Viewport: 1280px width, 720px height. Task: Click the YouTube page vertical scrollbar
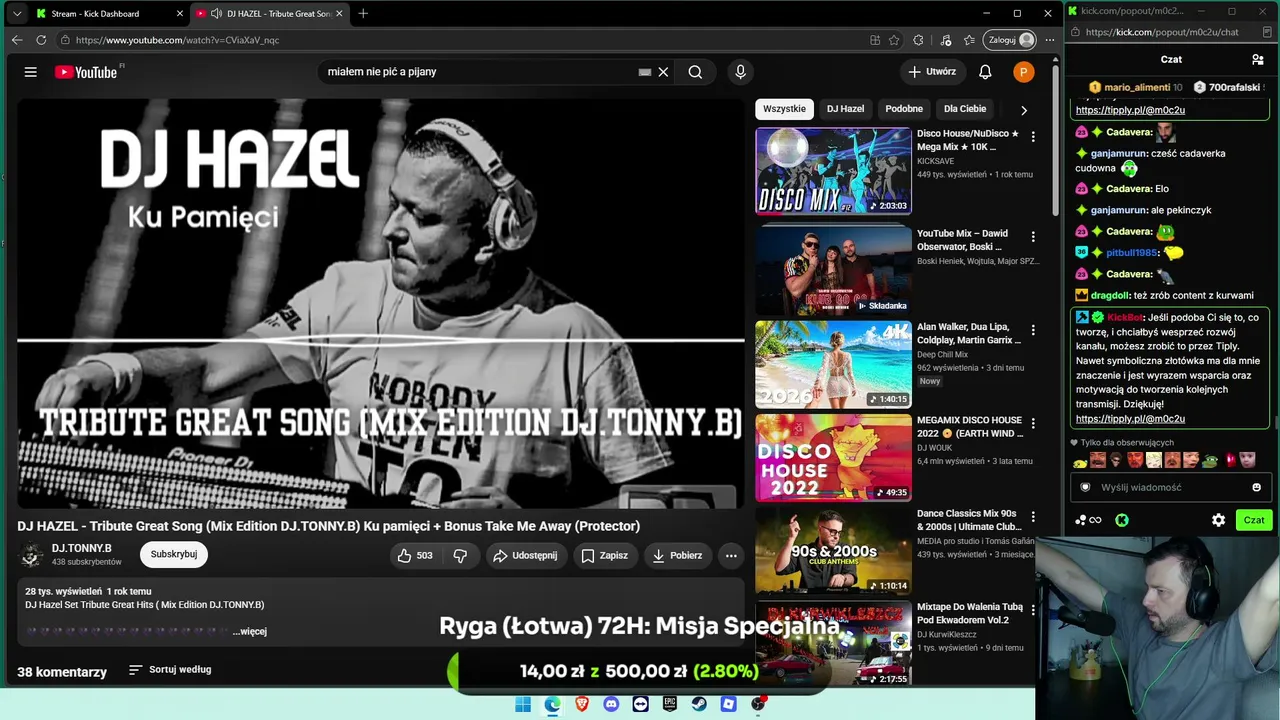1056,140
